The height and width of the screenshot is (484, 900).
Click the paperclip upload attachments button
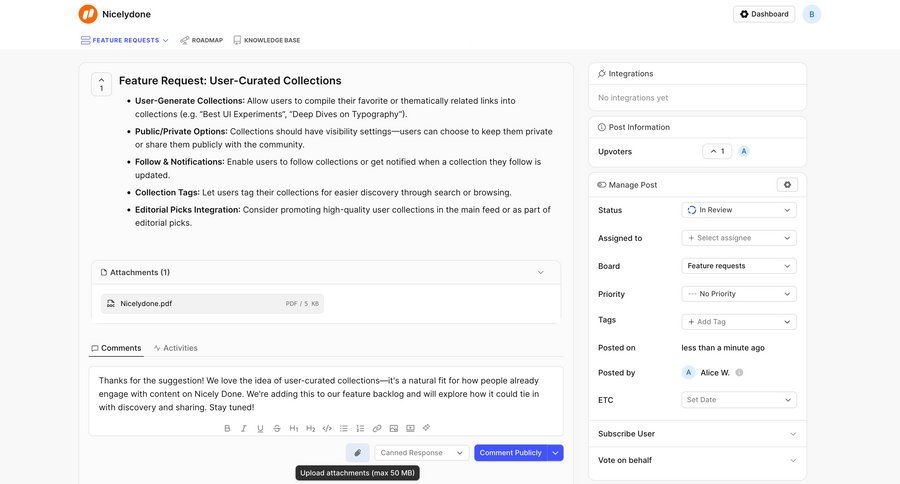click(x=358, y=452)
